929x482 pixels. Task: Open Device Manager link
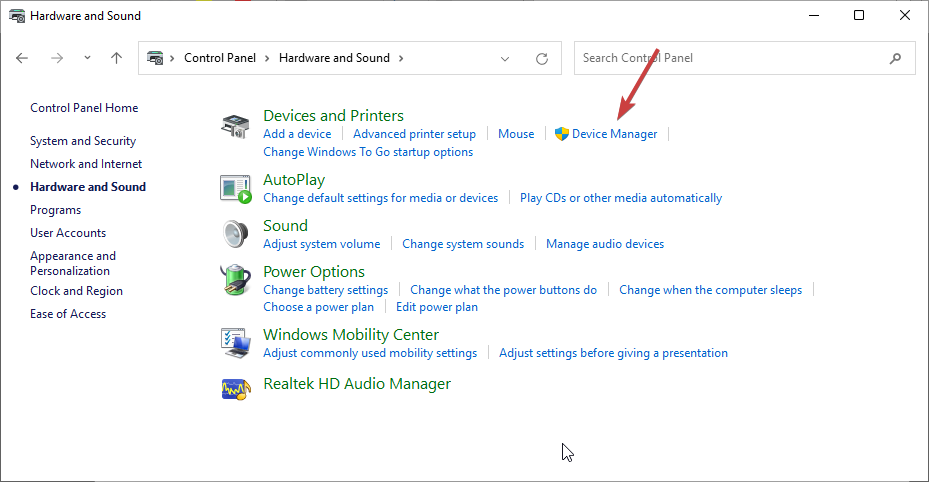(614, 134)
